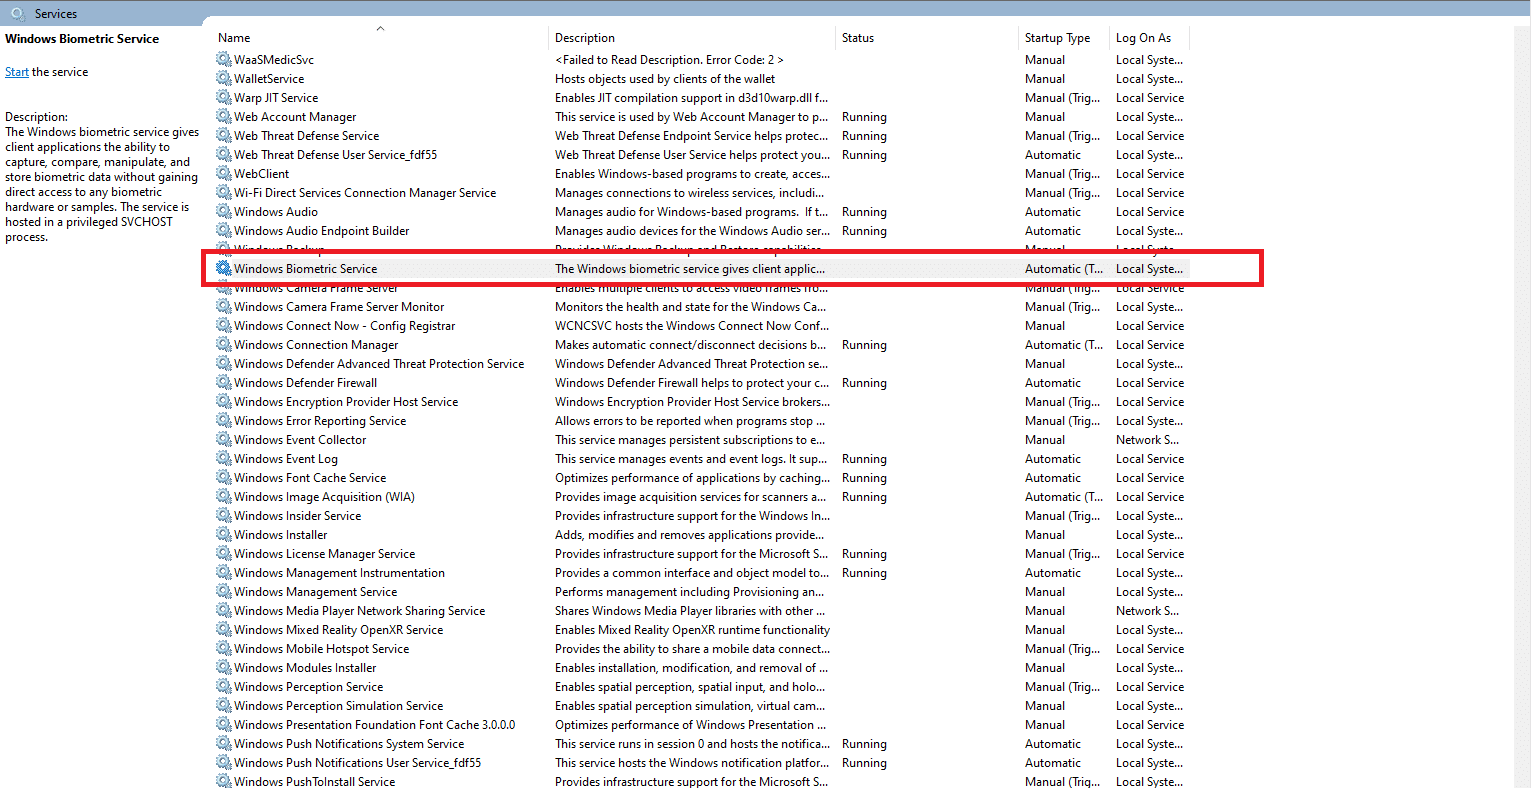Image resolution: width=1532 pixels, height=788 pixels.
Task: Click description 'Hosts objects used by clients of the wallet'
Action: [665, 79]
